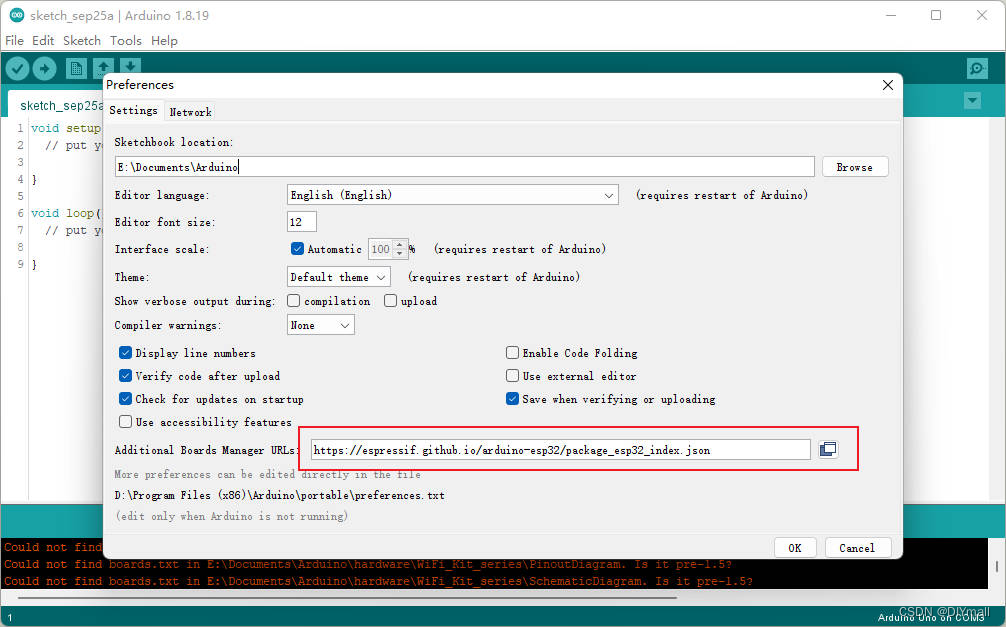Open the tab menu dropdown arrow
The image size is (1006, 627).
972,101
